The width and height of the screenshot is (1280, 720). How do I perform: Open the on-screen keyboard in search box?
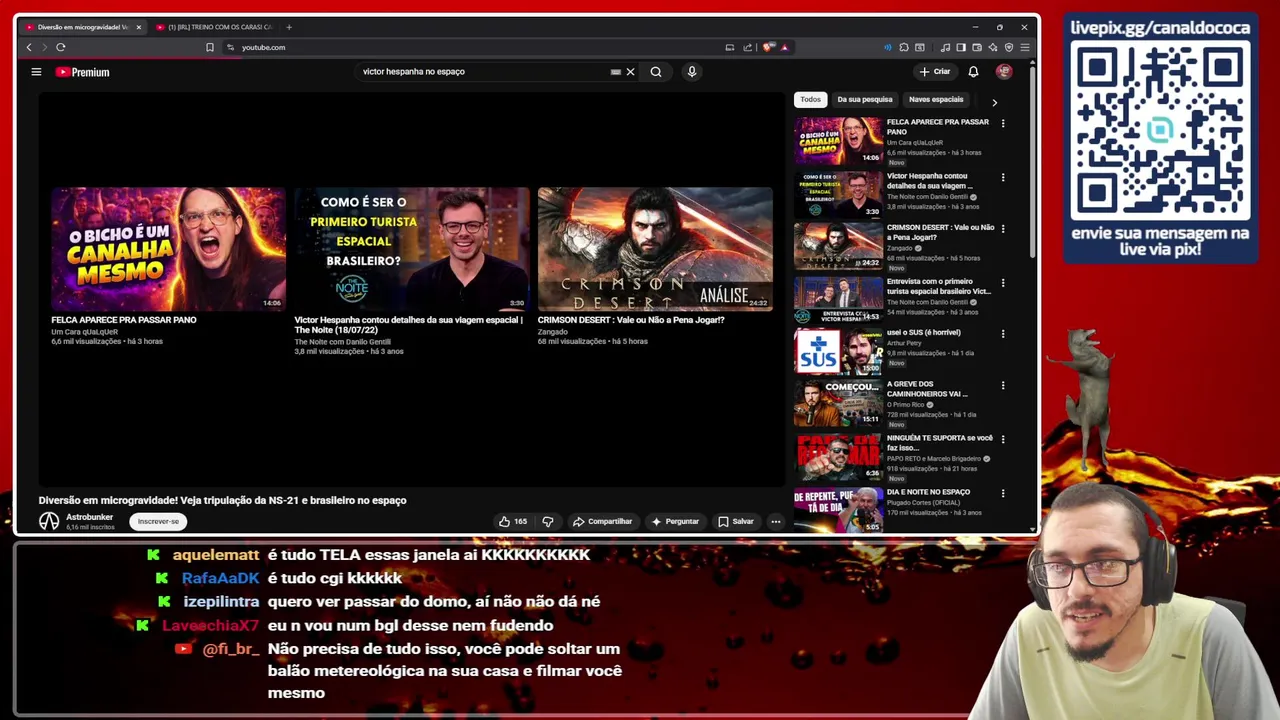pyautogui.click(x=615, y=72)
